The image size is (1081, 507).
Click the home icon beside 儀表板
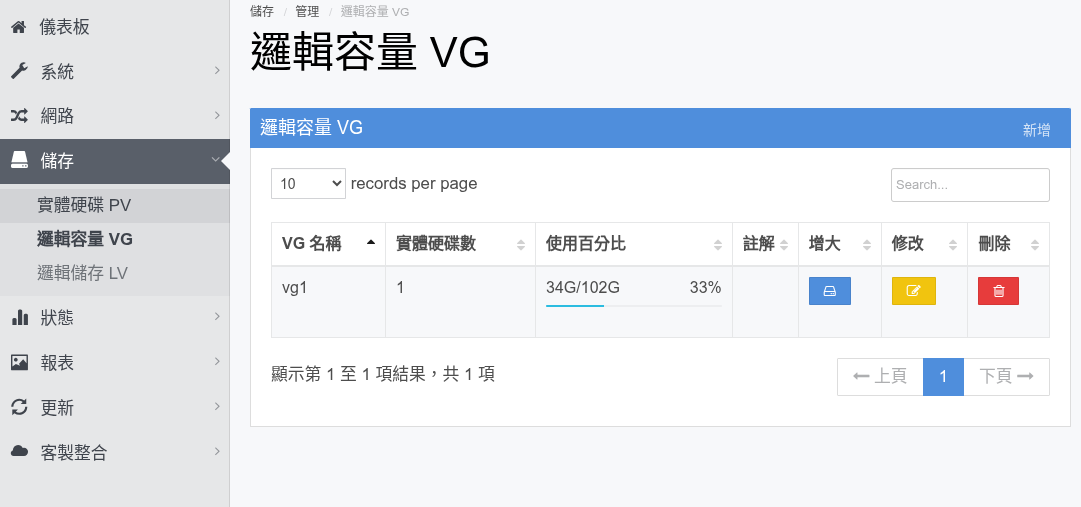[19, 27]
